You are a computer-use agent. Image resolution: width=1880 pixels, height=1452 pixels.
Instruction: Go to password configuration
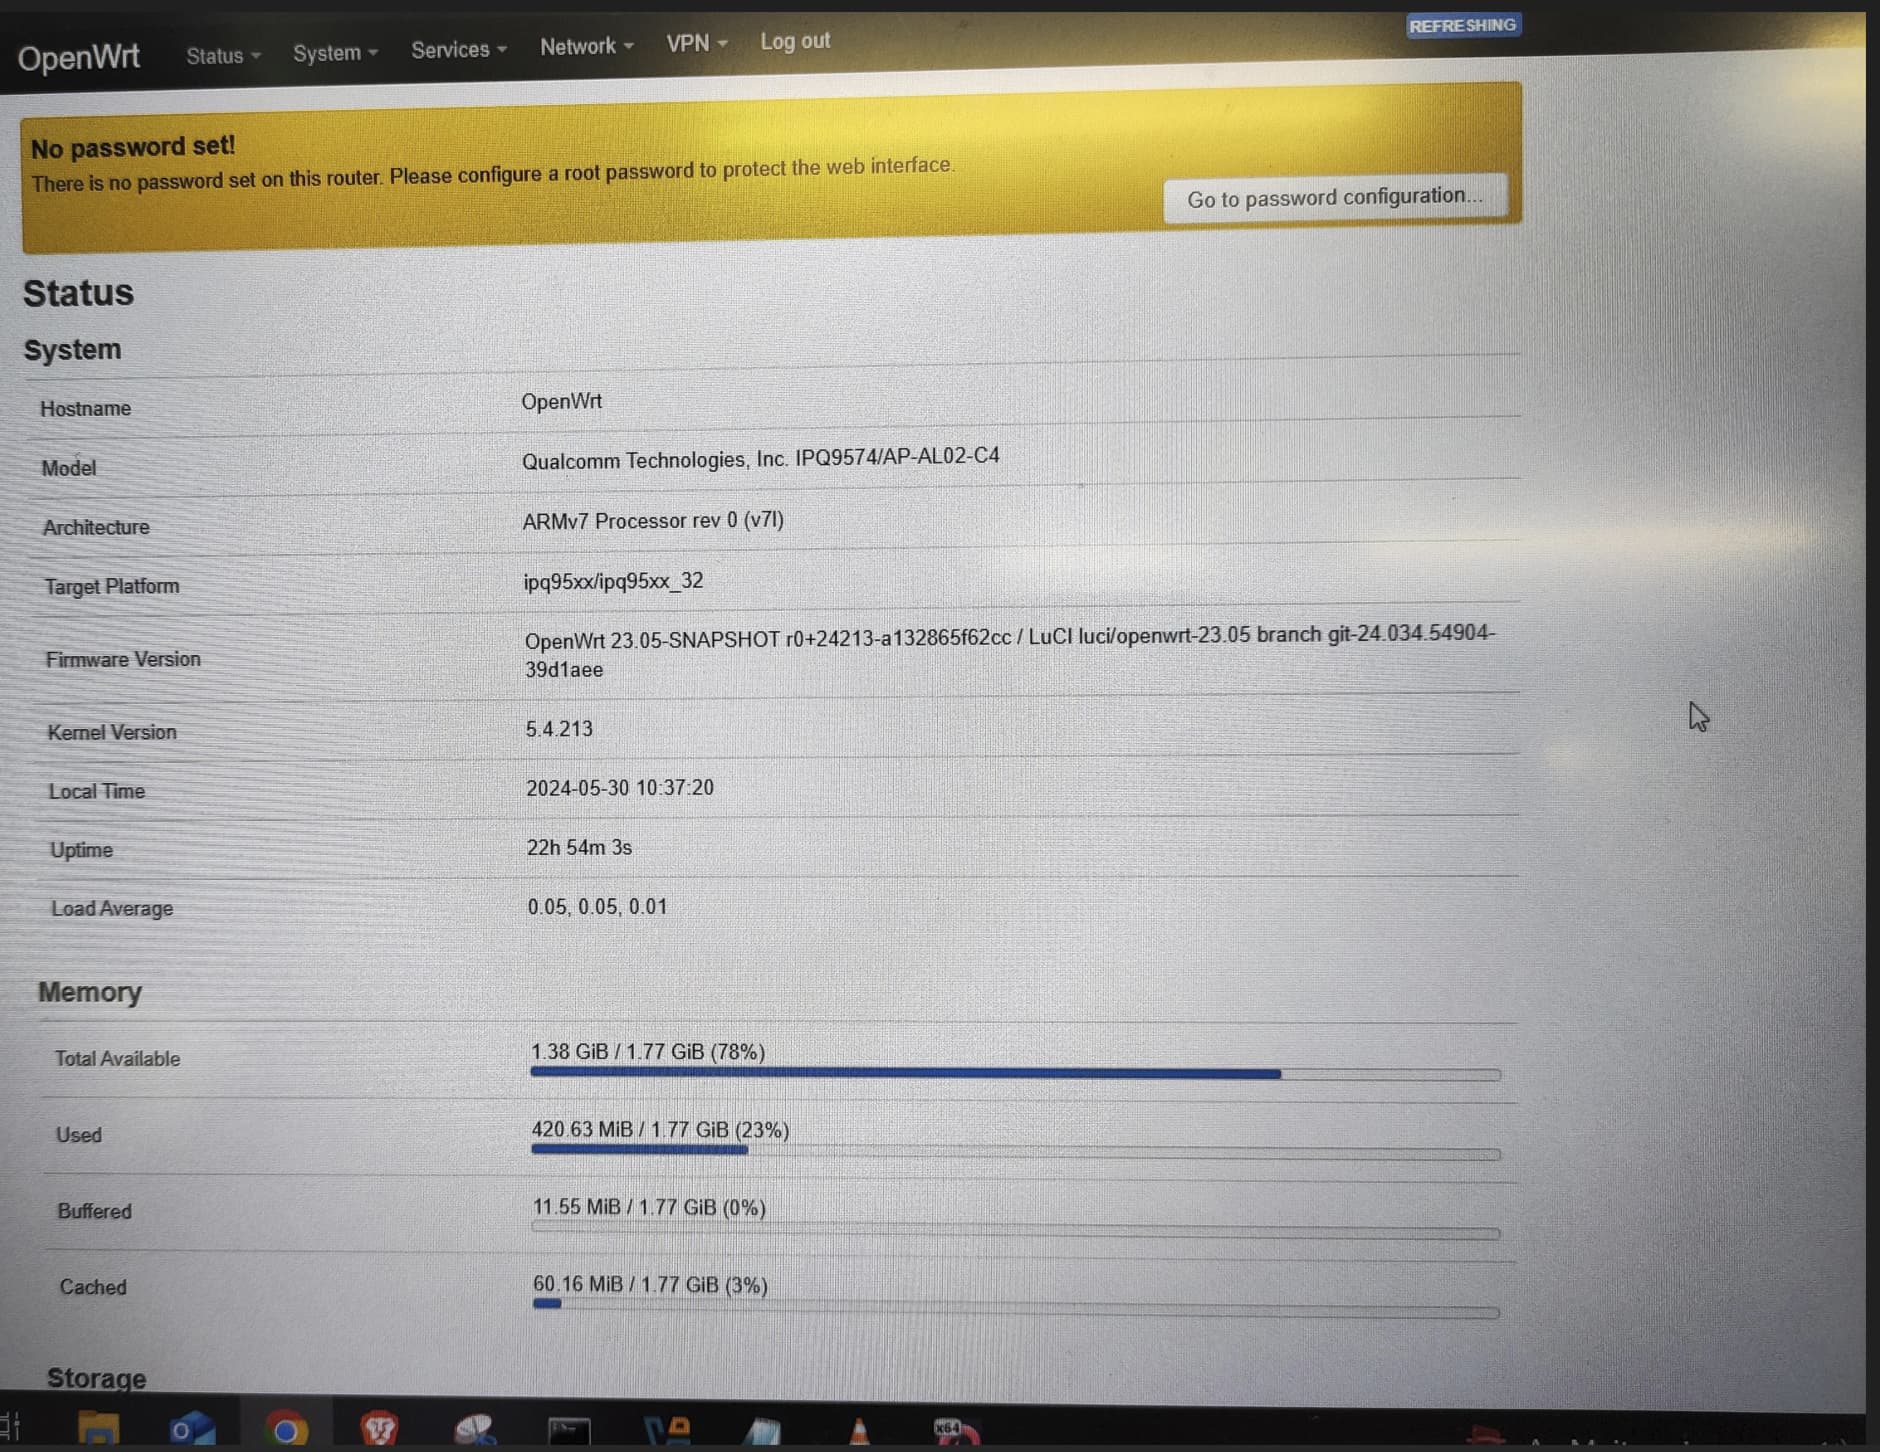coord(1335,197)
